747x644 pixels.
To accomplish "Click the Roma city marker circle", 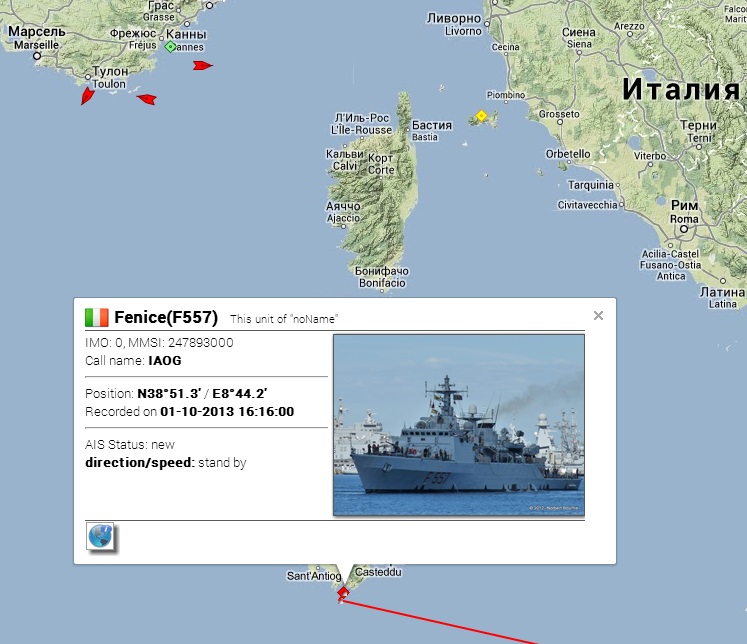I will coord(684,229).
